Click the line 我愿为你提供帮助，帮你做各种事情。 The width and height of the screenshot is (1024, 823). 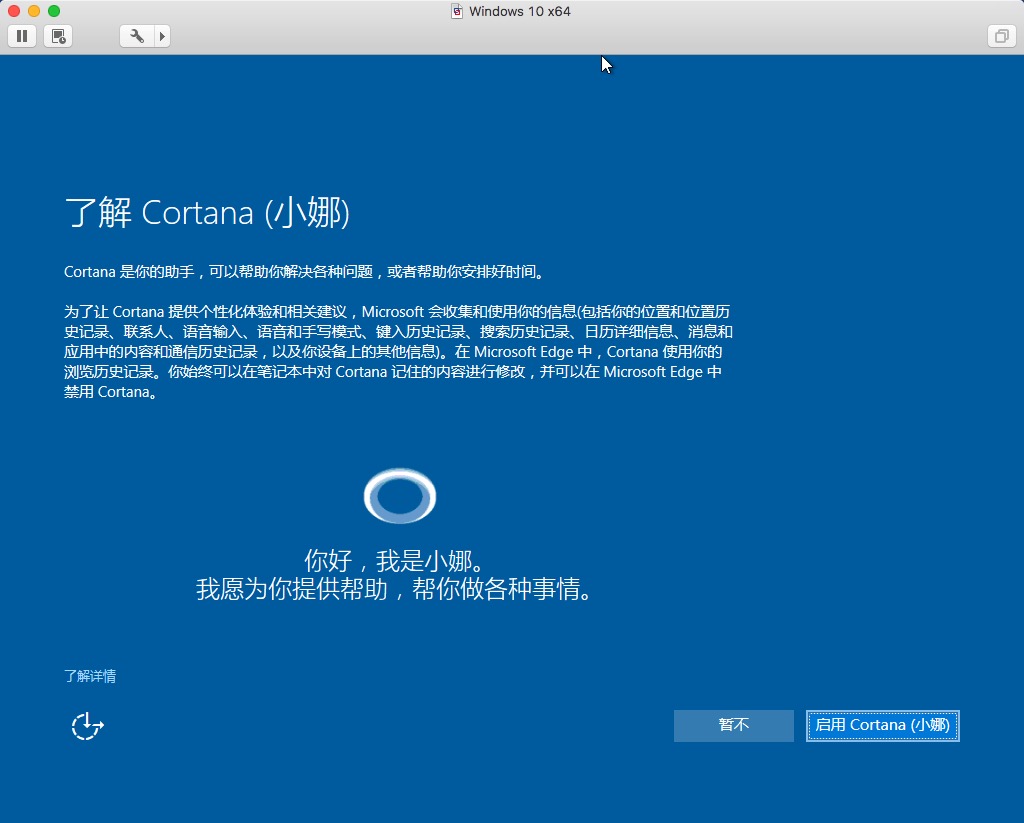pyautogui.click(x=394, y=589)
